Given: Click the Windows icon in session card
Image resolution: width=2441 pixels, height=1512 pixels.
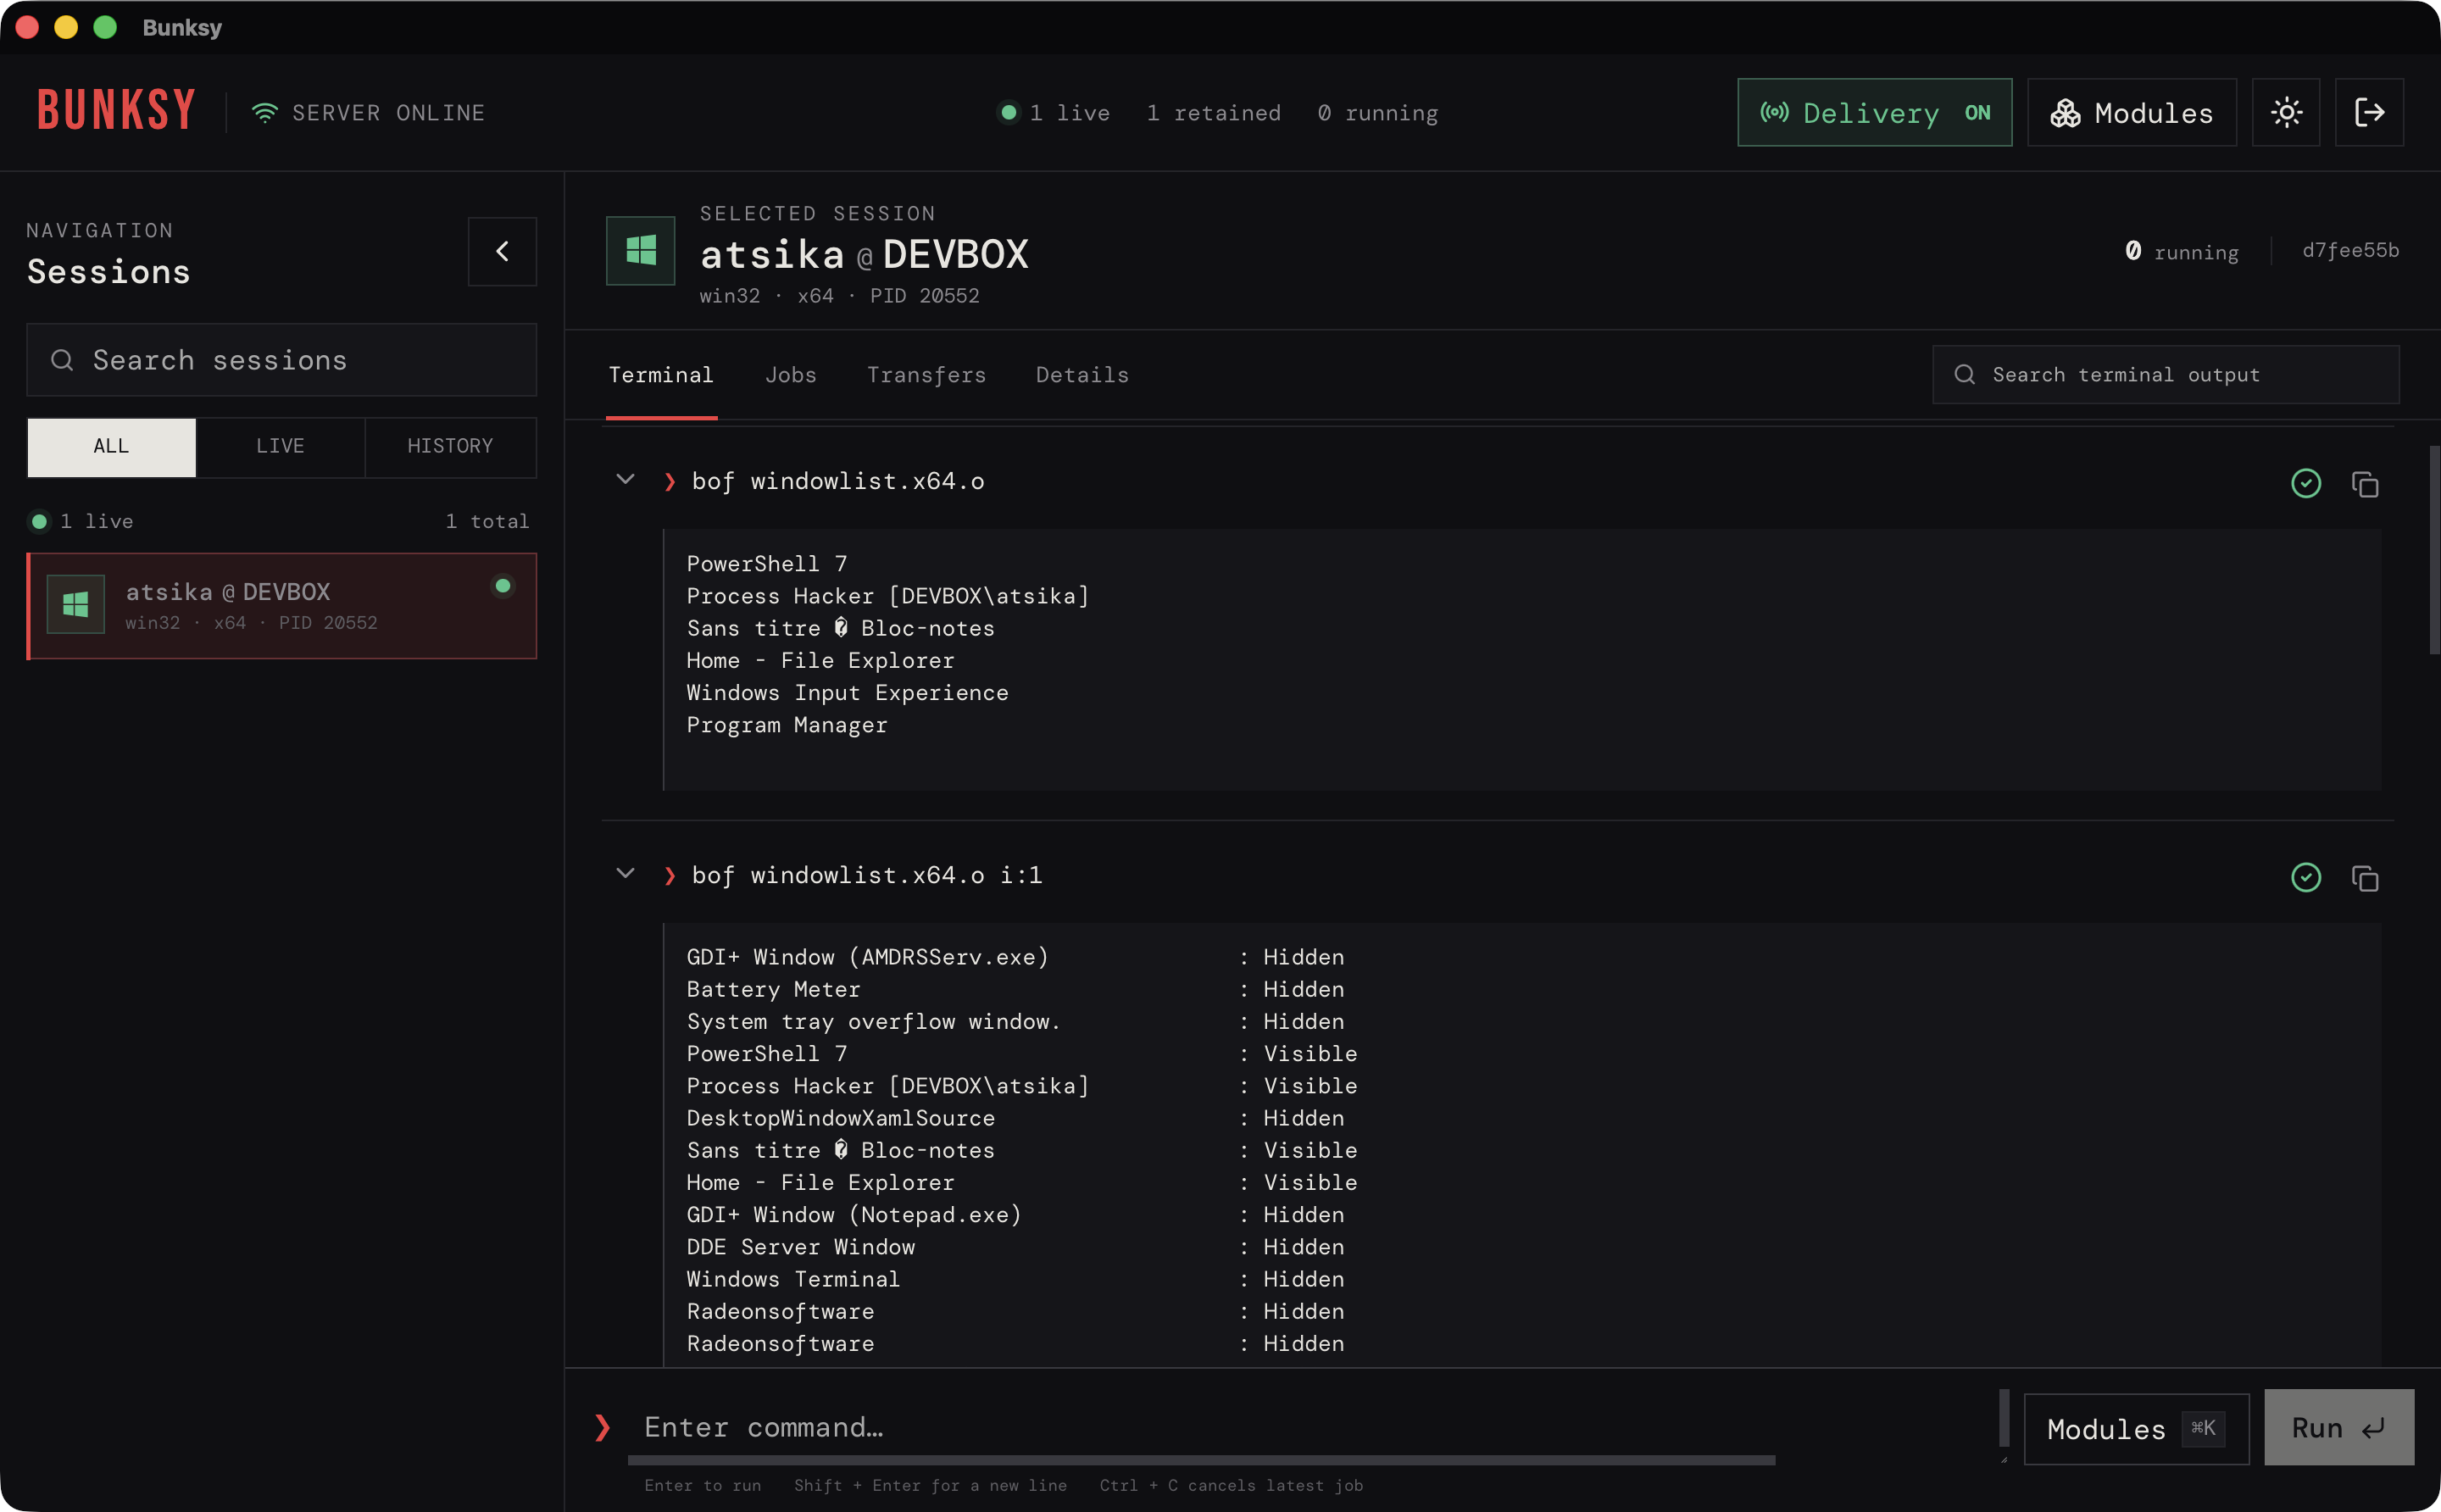Looking at the screenshot, I should point(75,604).
